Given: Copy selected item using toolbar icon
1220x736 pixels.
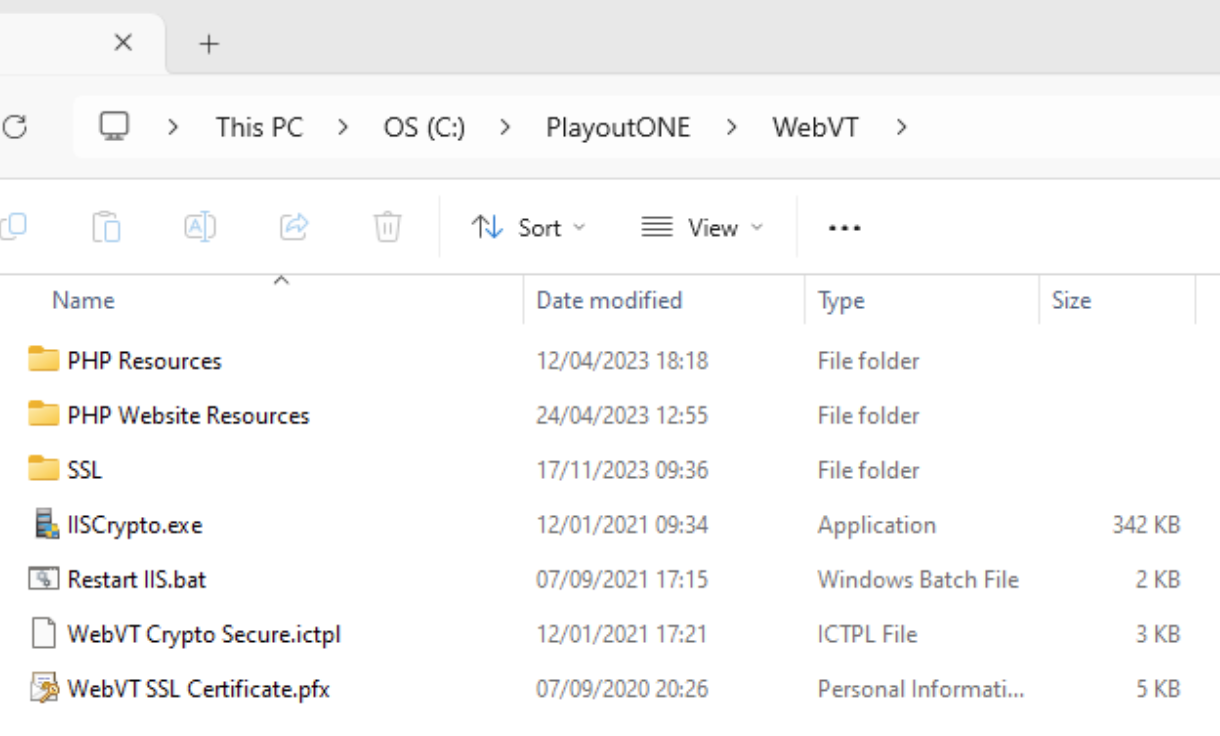Looking at the screenshot, I should click(x=13, y=227).
